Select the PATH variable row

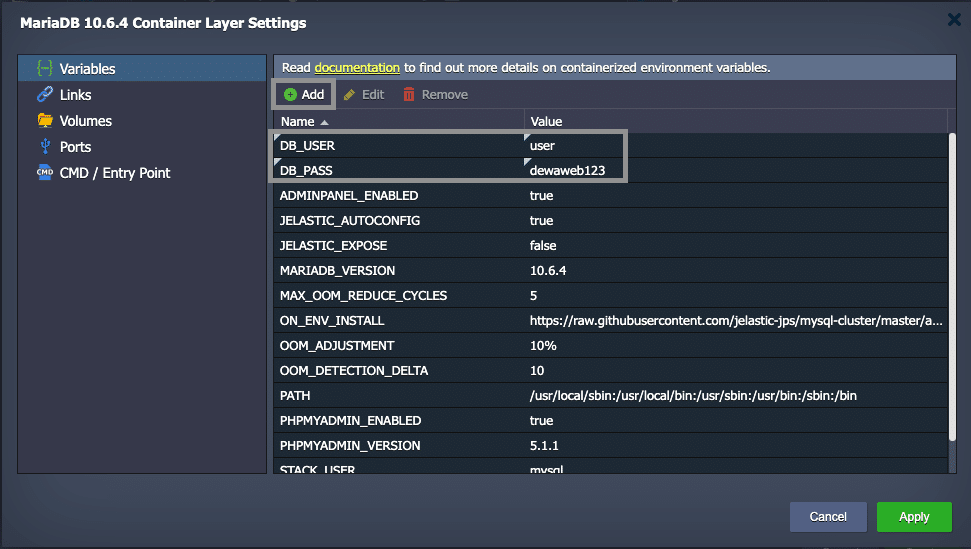[611, 396]
